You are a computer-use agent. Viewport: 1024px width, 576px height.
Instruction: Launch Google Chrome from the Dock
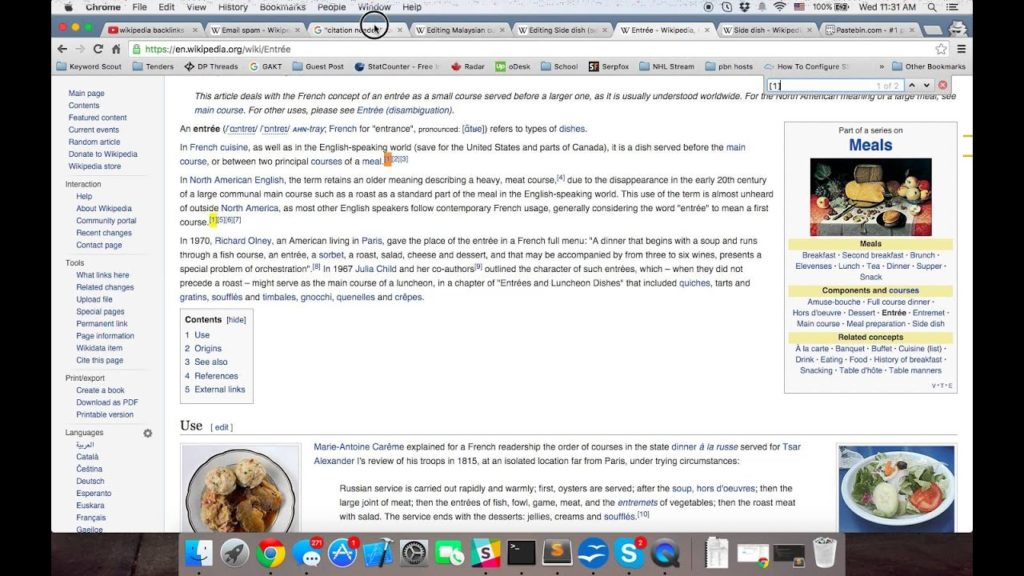tap(270, 553)
